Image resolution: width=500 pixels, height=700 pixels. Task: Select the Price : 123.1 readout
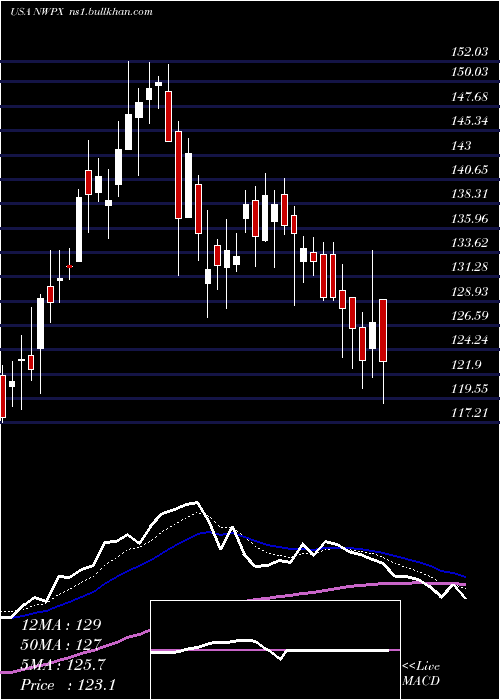point(68,685)
